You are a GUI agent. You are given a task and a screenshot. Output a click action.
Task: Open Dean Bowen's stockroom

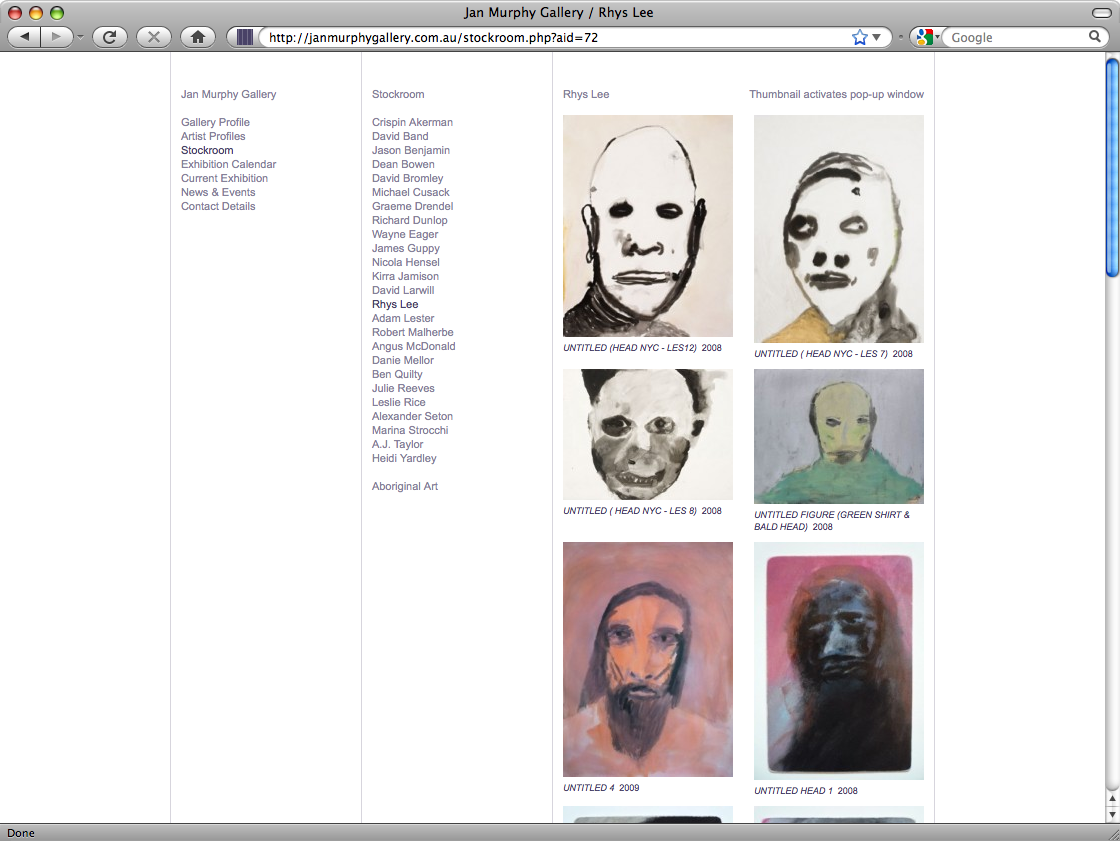coord(403,164)
